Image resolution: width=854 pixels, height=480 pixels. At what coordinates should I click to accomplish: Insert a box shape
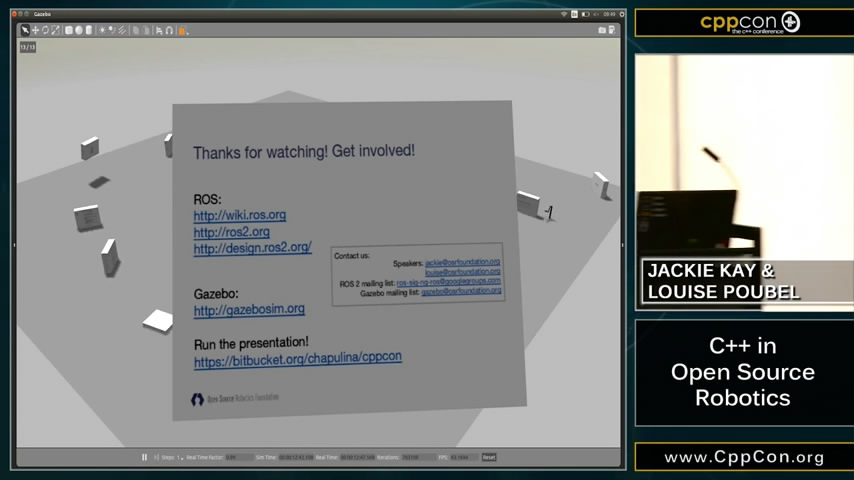(69, 31)
